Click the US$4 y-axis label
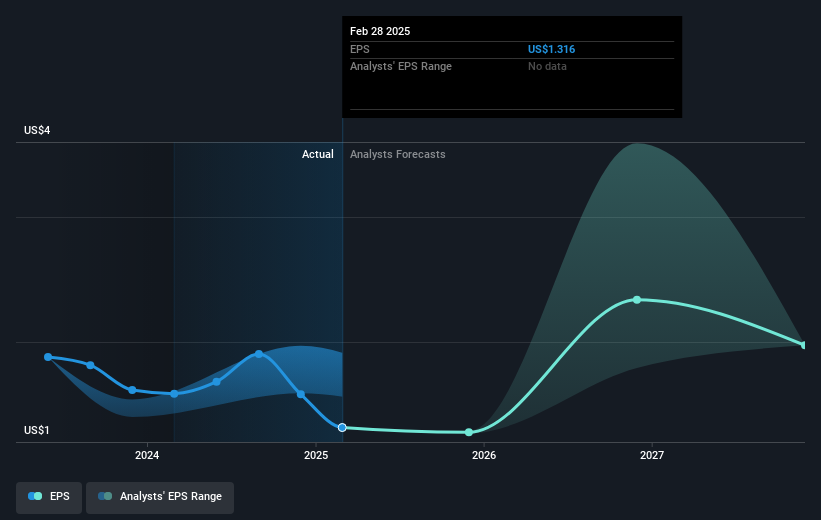821x520 pixels. (37, 130)
